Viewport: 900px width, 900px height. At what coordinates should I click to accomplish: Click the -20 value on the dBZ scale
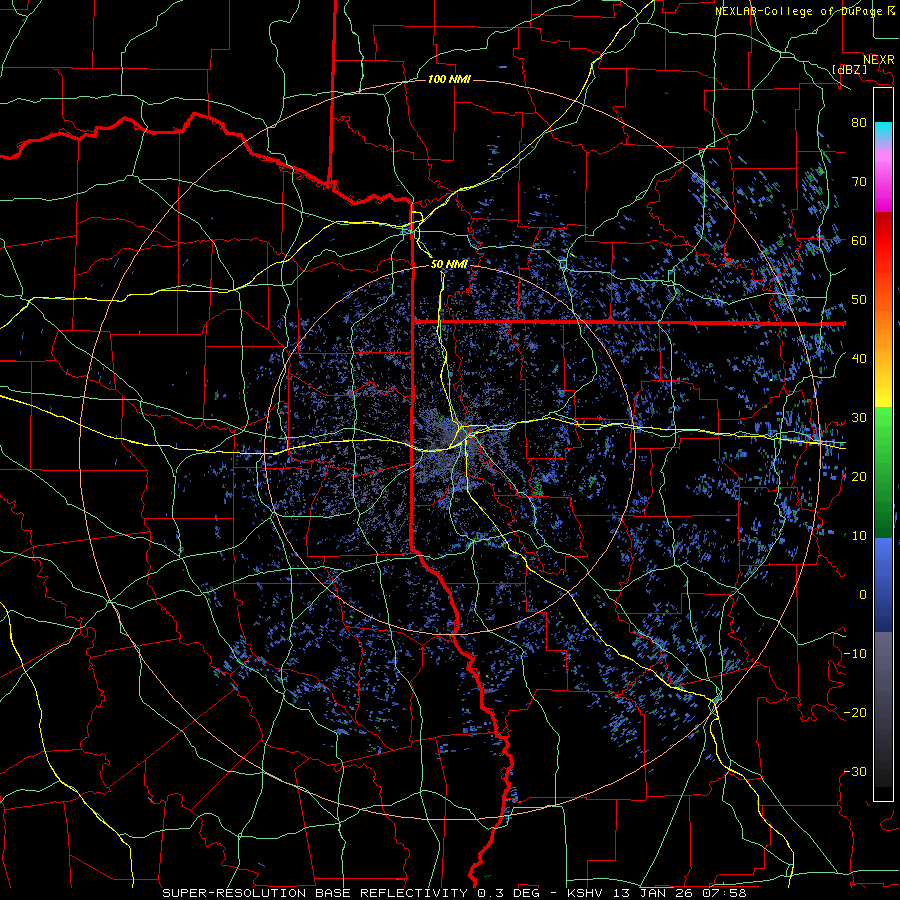(855, 712)
